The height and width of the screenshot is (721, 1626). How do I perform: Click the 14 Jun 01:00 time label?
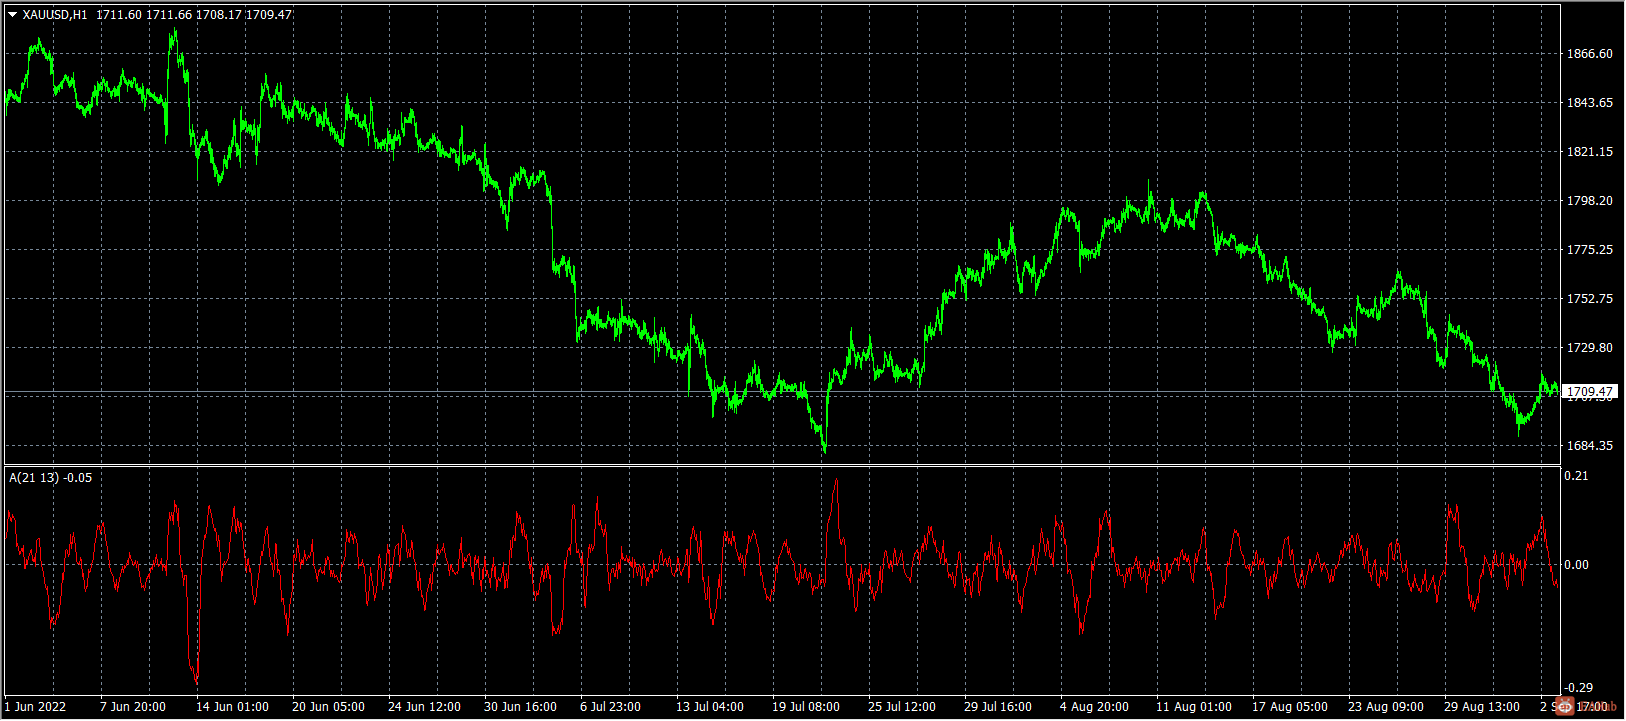[x=232, y=707]
